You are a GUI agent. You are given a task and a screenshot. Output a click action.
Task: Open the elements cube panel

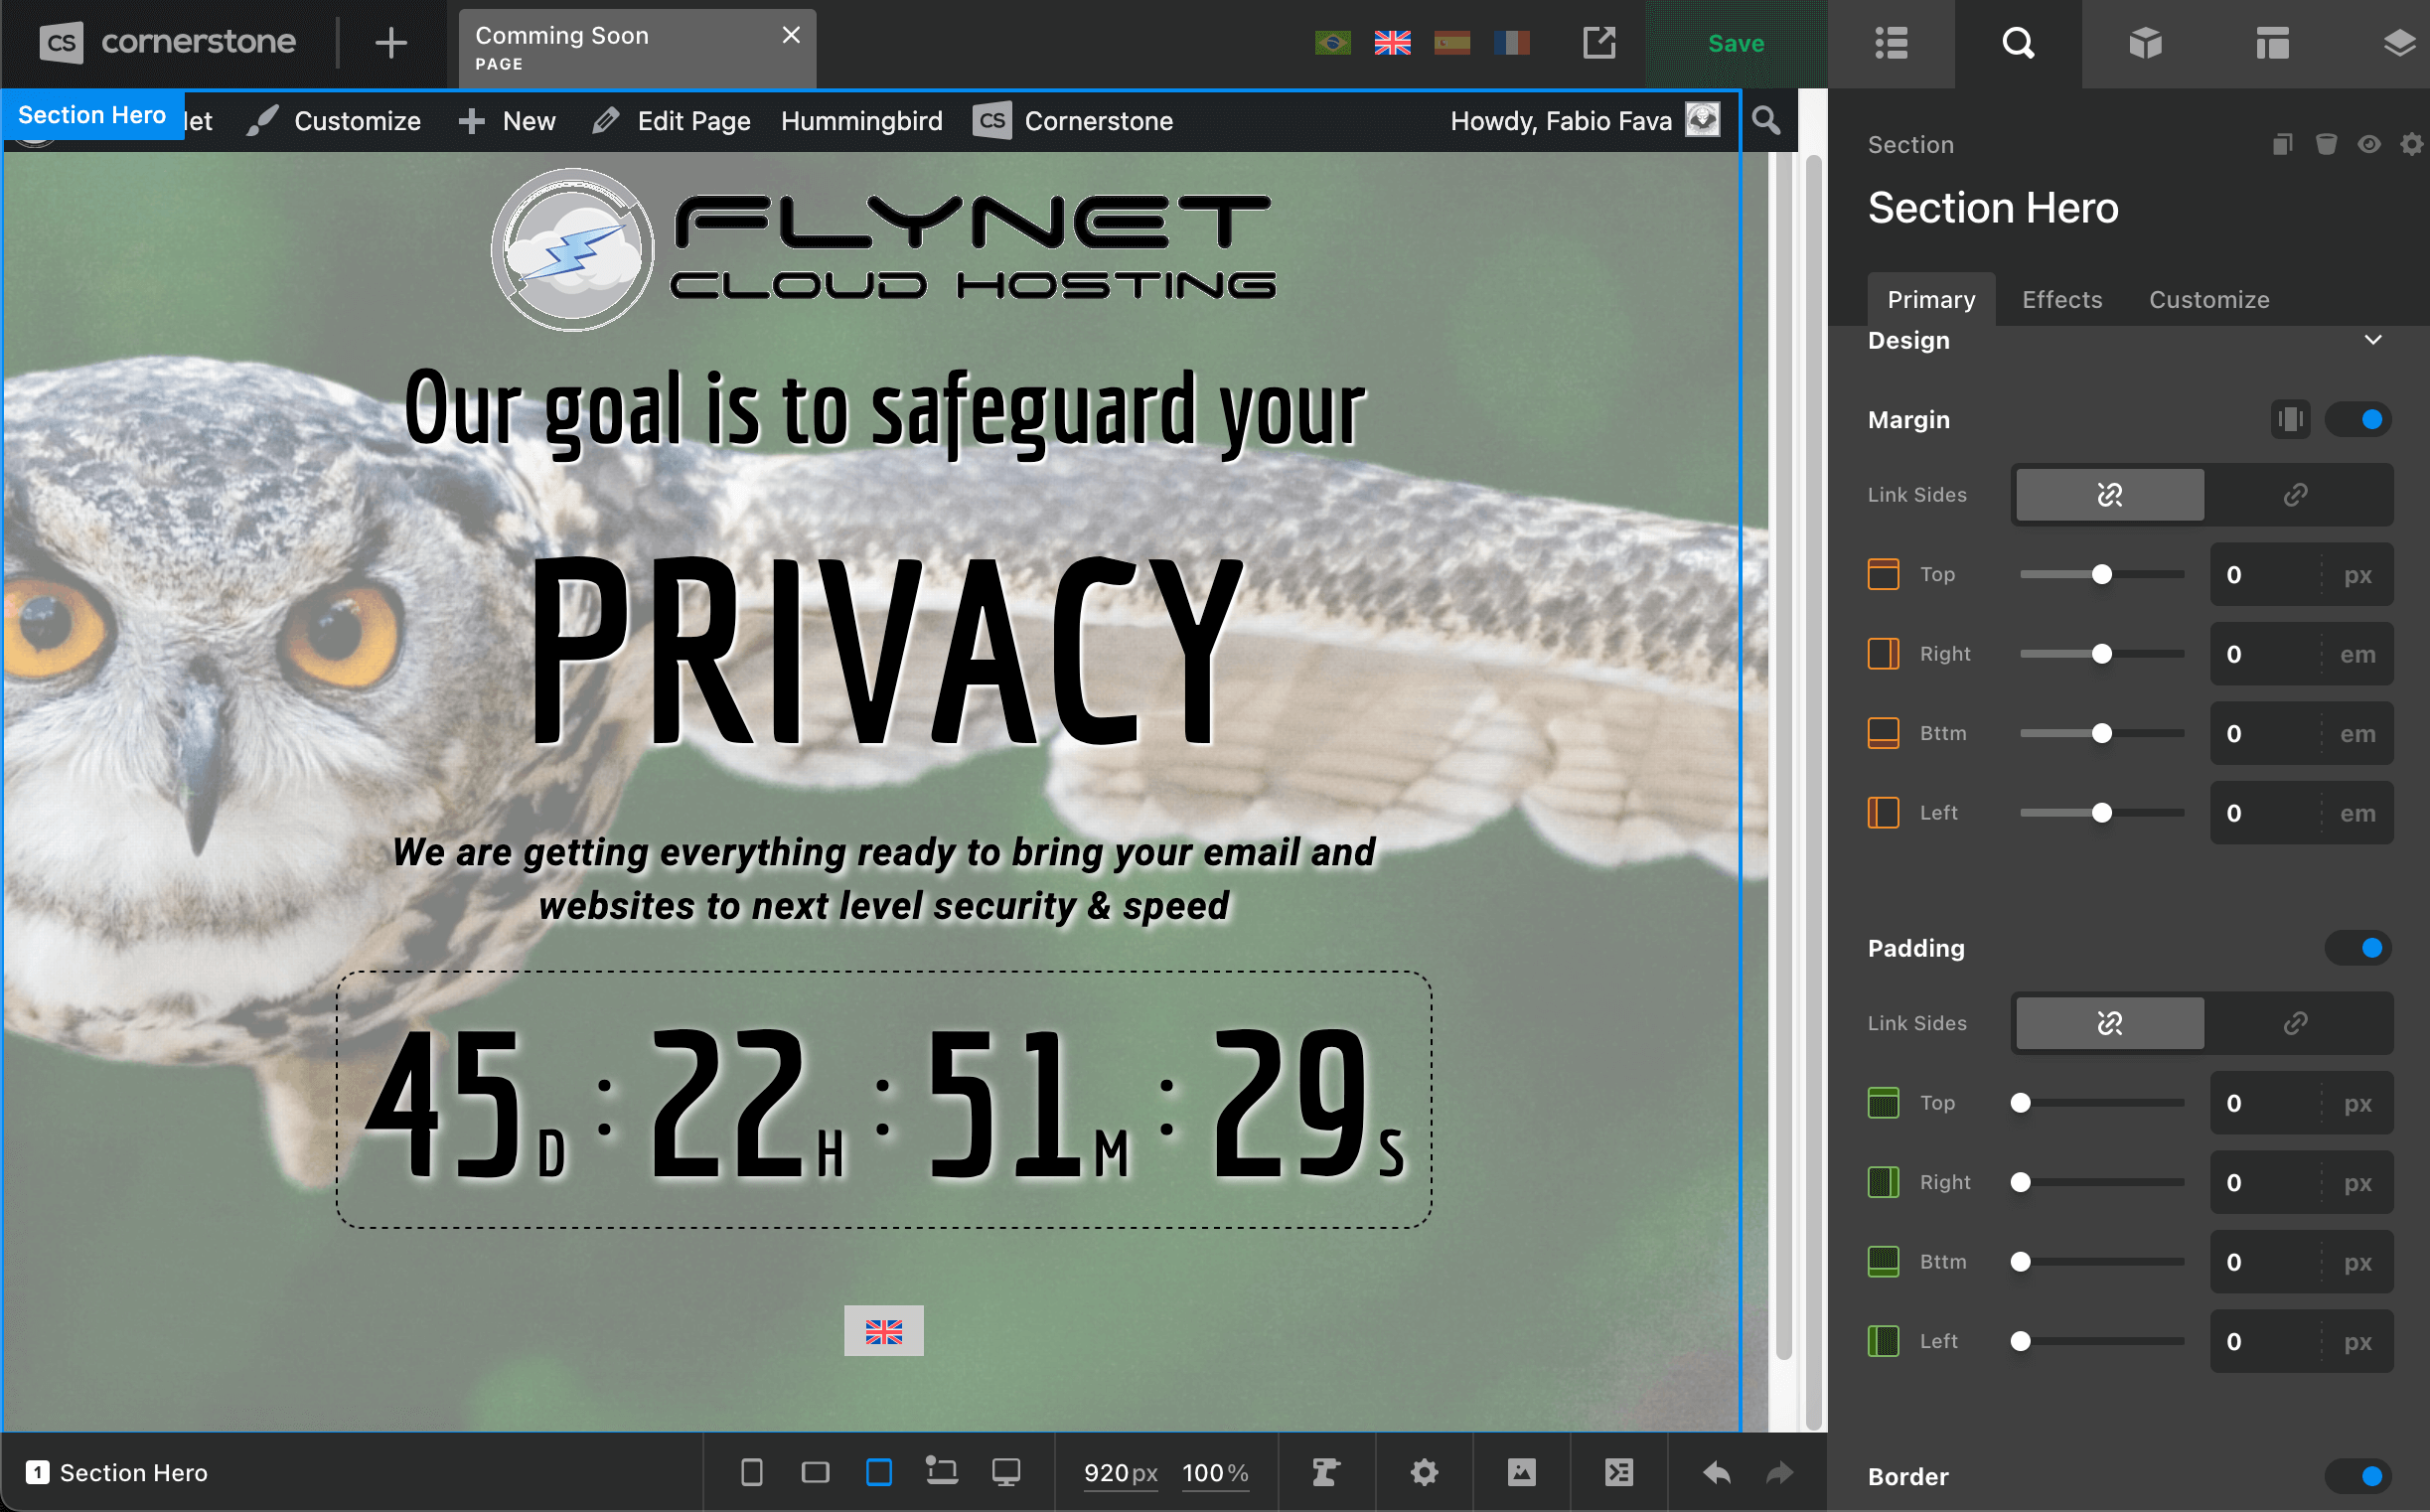tap(2145, 44)
